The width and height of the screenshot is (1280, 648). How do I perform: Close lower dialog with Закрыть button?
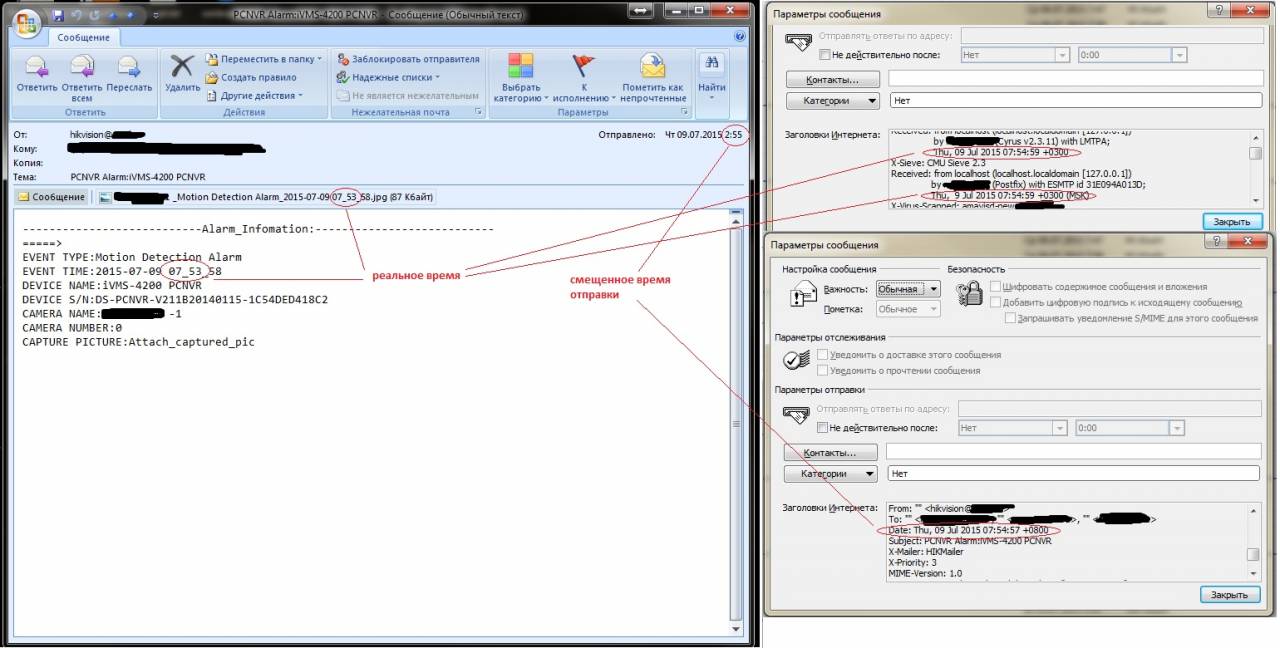1230,594
